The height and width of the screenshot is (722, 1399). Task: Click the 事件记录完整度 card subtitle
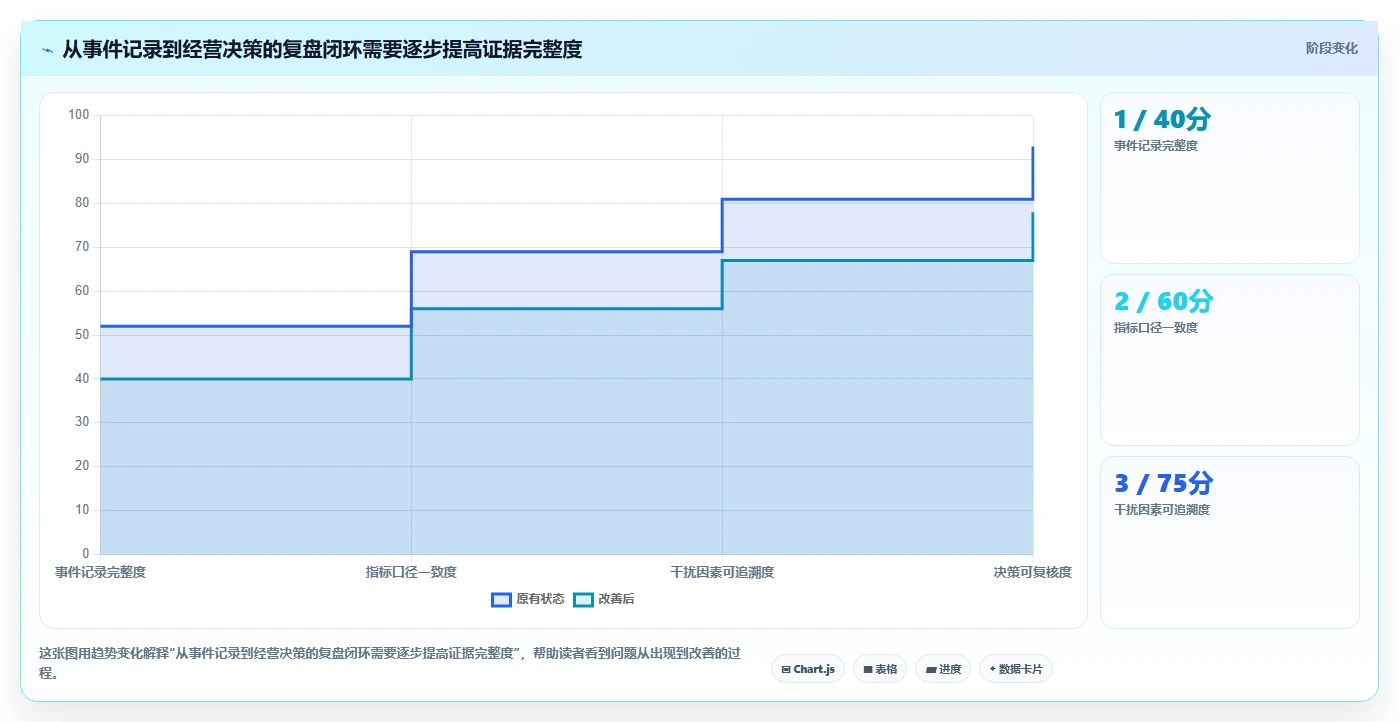(x=1156, y=146)
